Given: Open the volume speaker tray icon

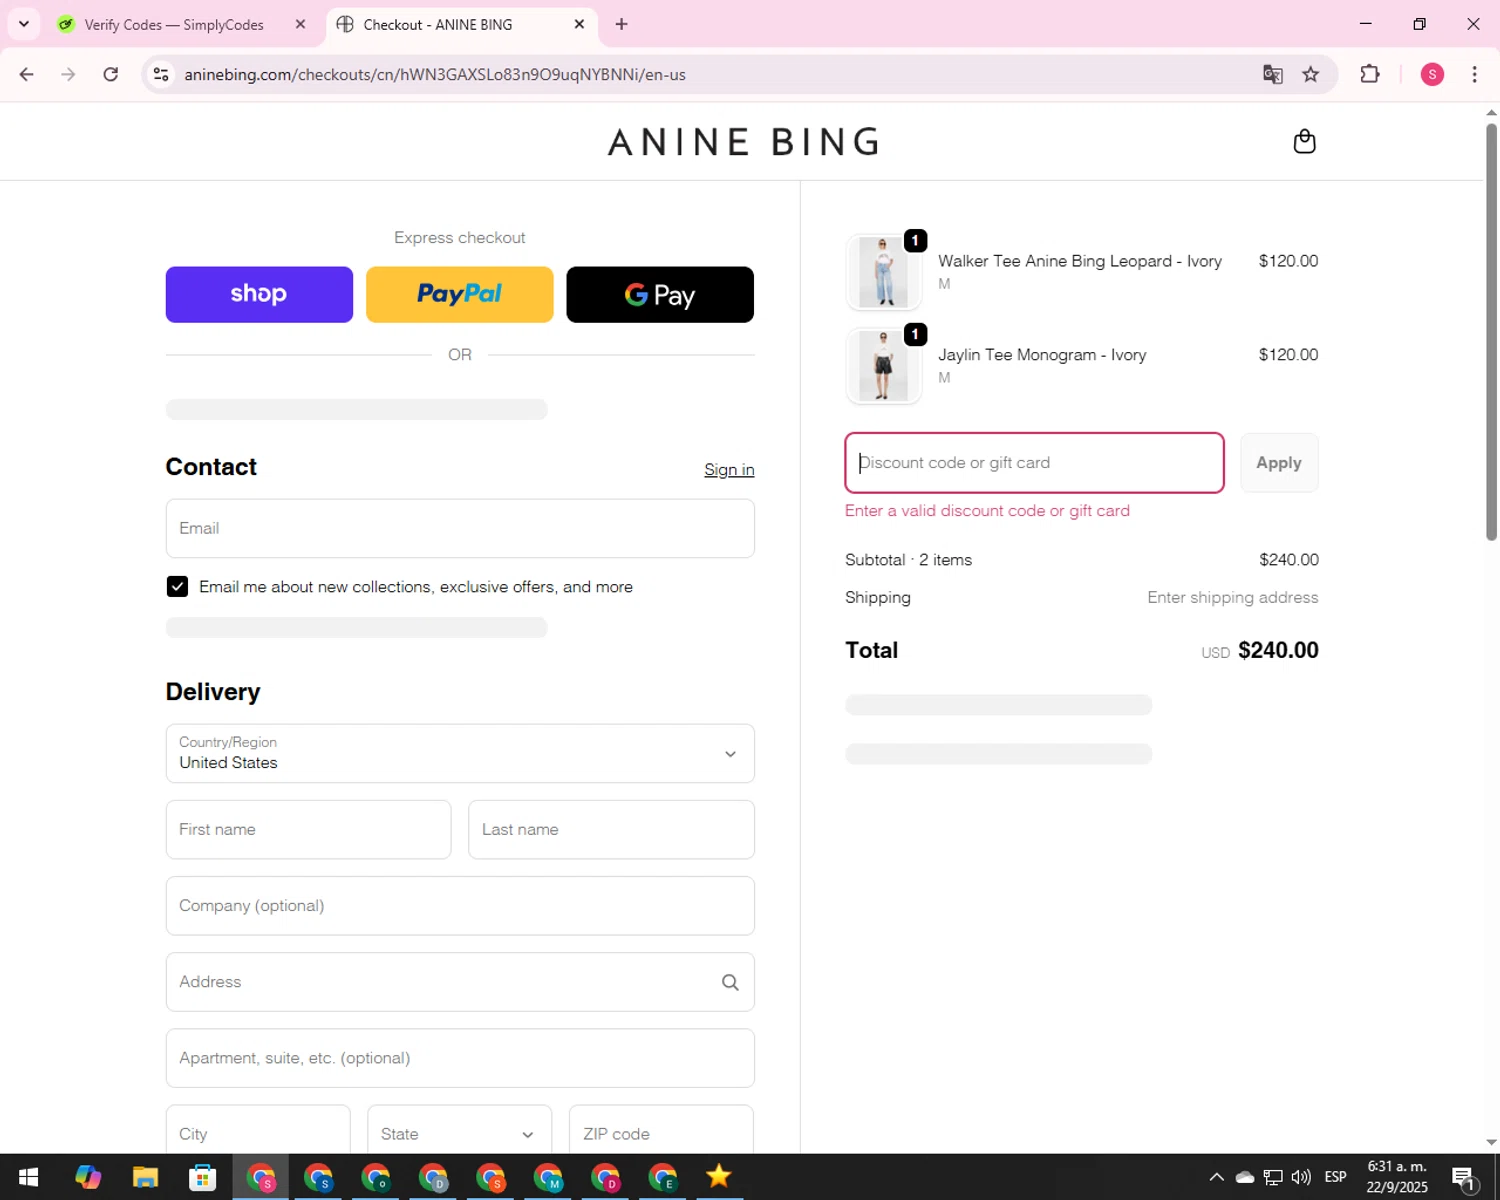Looking at the screenshot, I should pyautogui.click(x=1301, y=1177).
